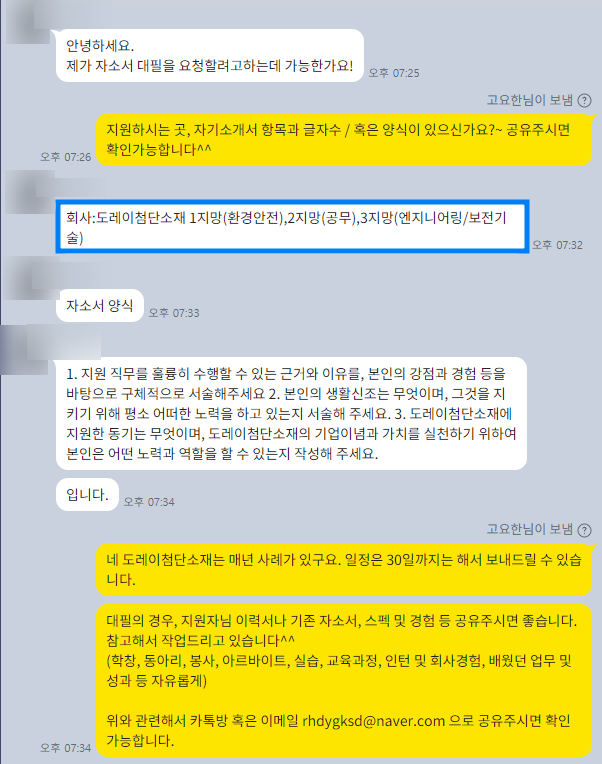Open the blurred avatar above the 회사:도레이첨단소재 message
602x764 pixels.
[27, 191]
